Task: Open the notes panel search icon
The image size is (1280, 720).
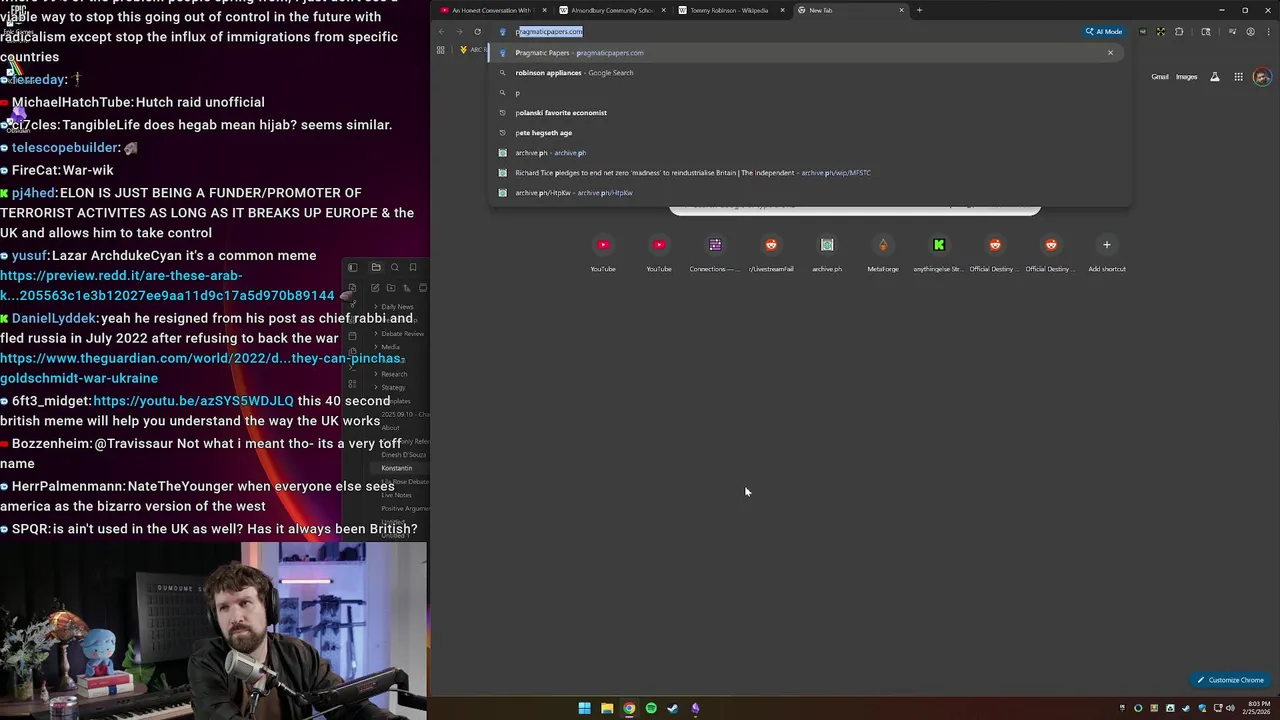Action: click(395, 267)
